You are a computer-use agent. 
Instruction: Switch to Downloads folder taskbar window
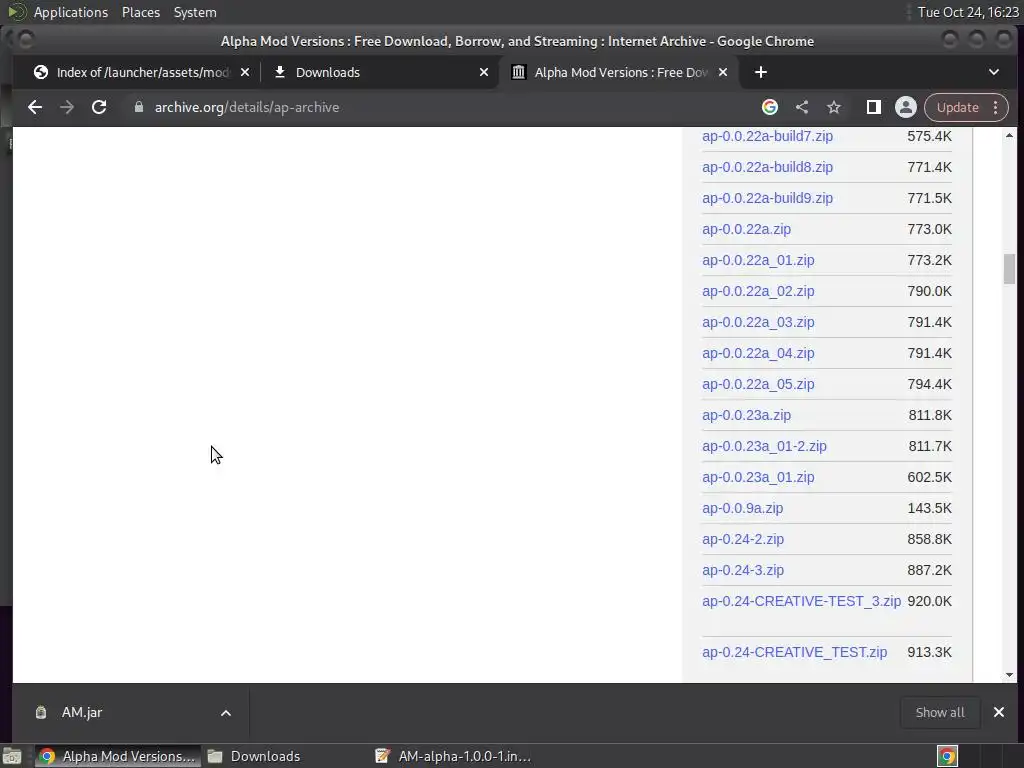[x=254, y=756]
